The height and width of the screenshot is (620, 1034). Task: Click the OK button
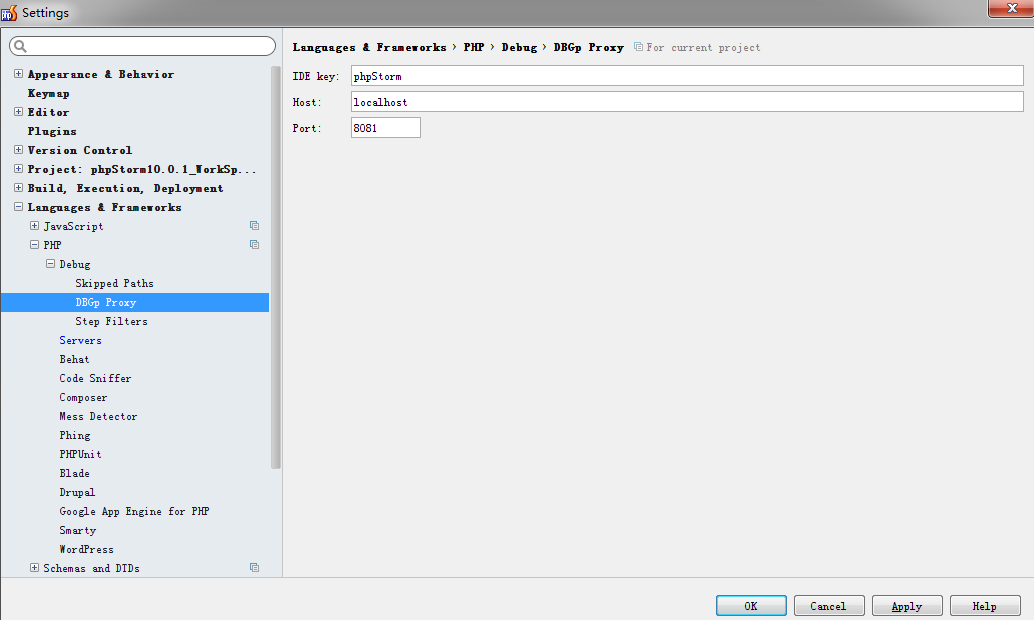point(751,606)
